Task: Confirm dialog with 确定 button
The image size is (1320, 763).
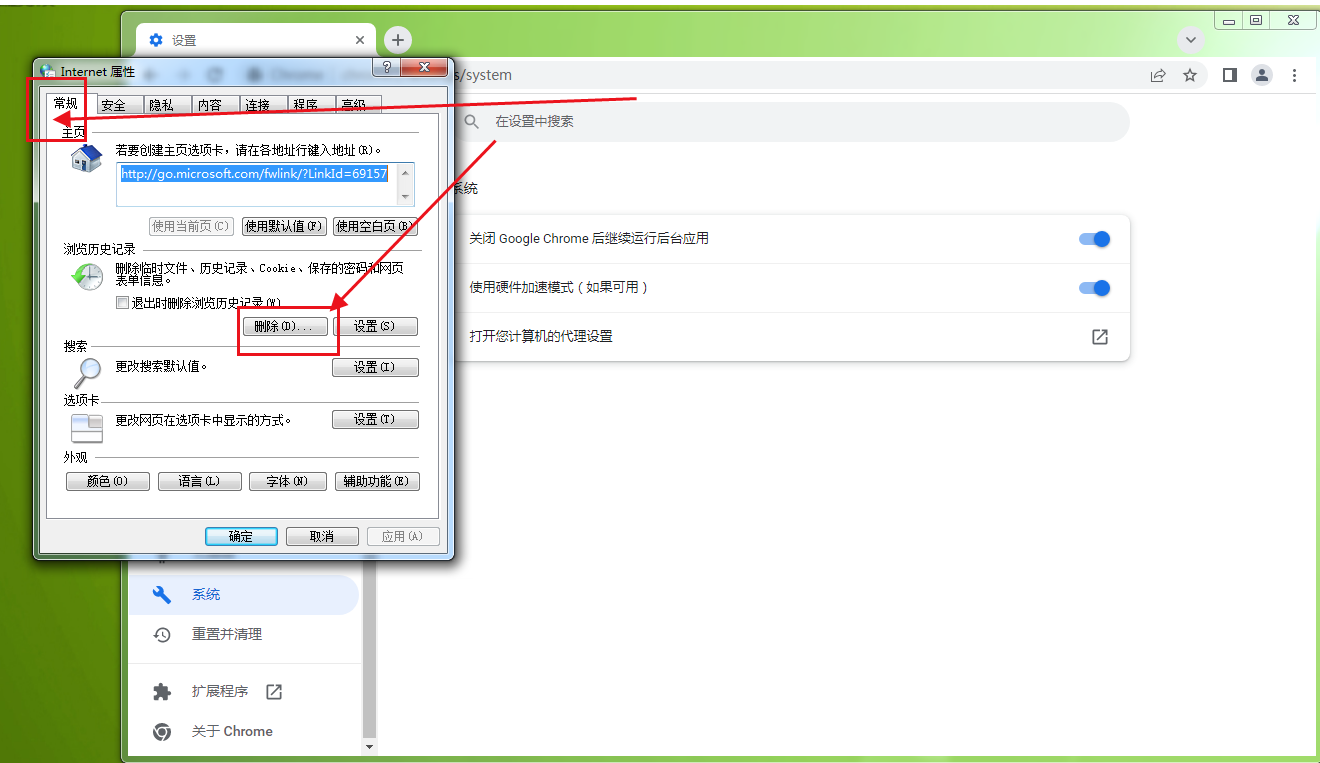Action: point(242,536)
